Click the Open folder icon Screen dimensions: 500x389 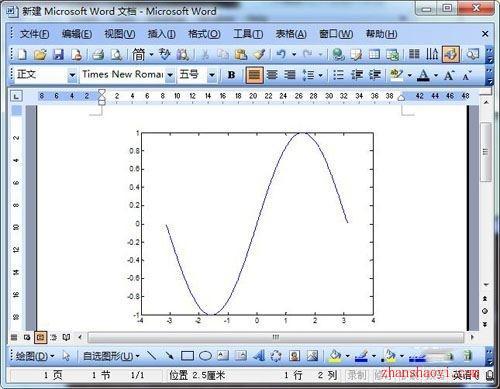(x=40, y=54)
